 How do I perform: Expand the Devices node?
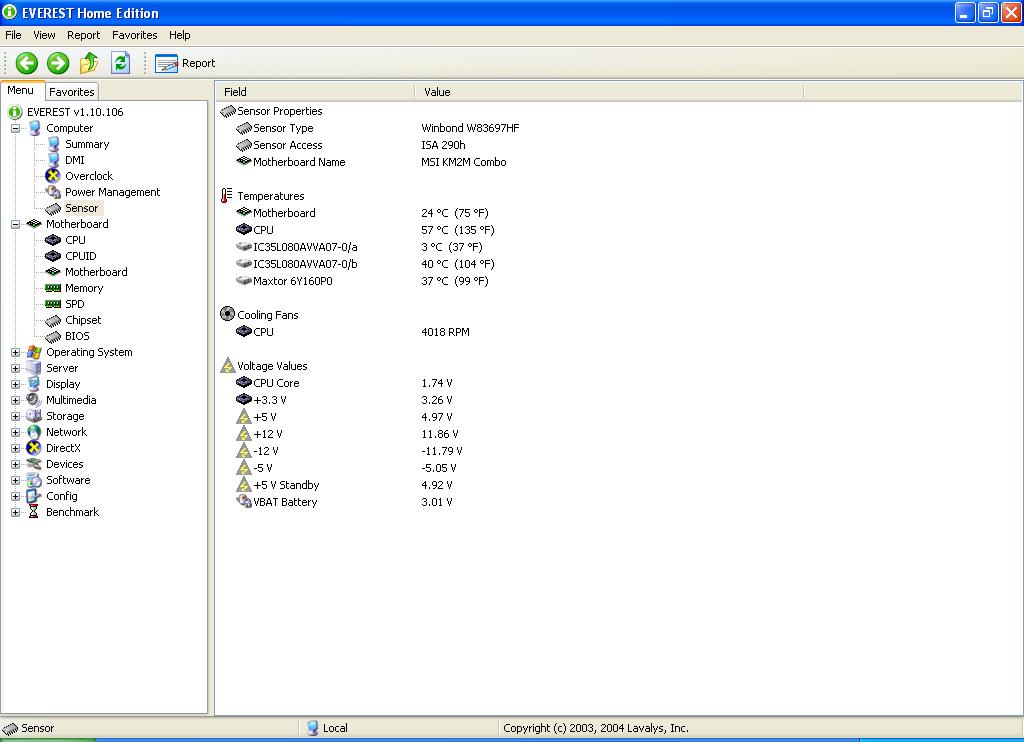[15, 464]
